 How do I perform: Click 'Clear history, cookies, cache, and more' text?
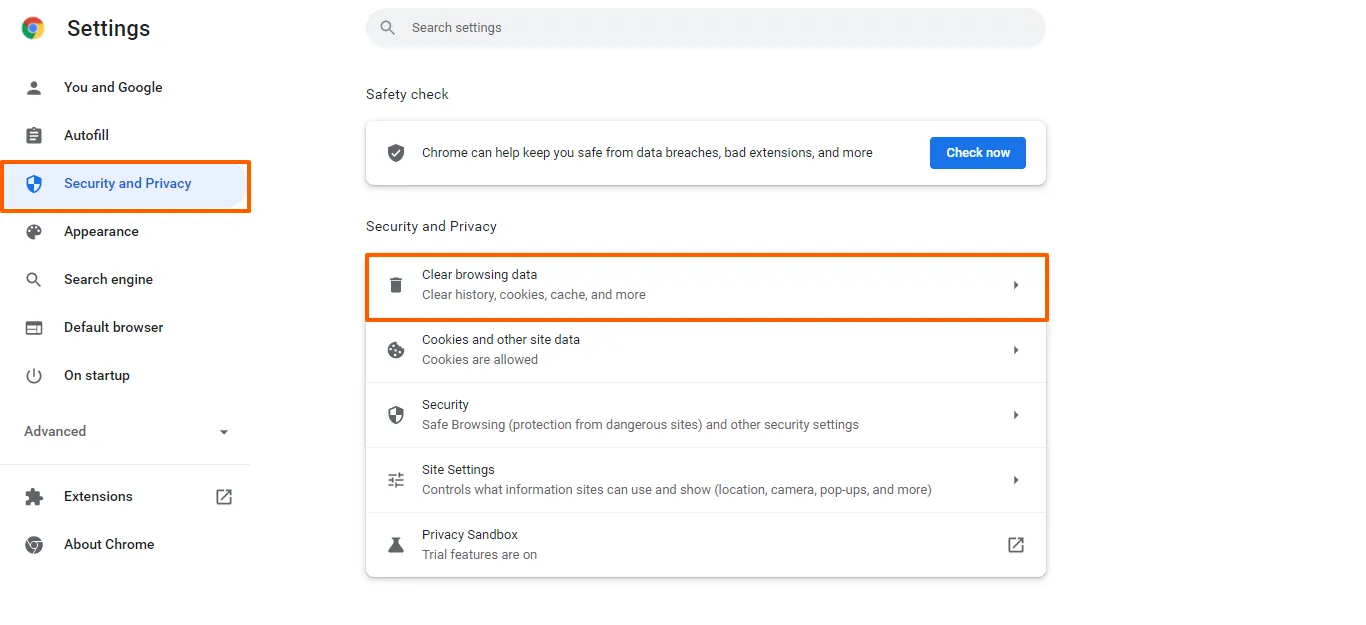pos(534,295)
